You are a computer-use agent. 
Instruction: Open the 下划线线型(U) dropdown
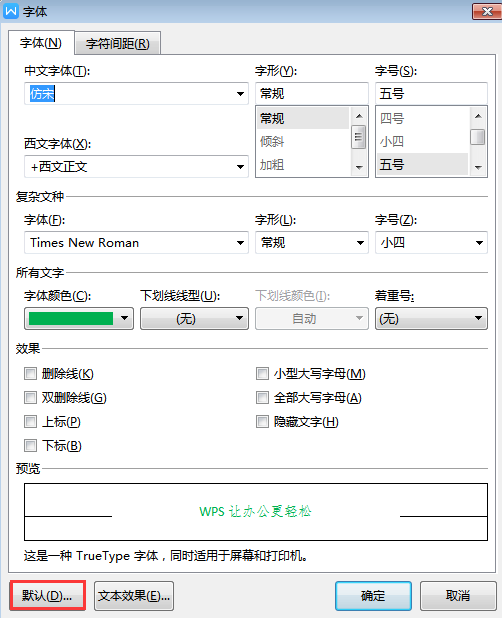point(194,318)
